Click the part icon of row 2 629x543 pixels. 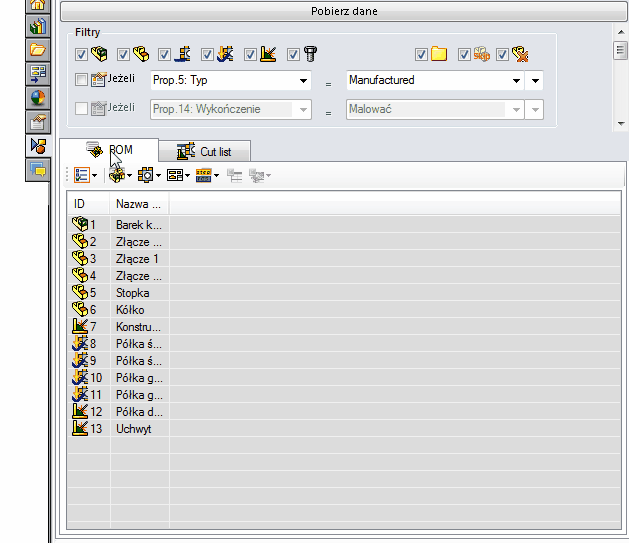(x=80, y=241)
